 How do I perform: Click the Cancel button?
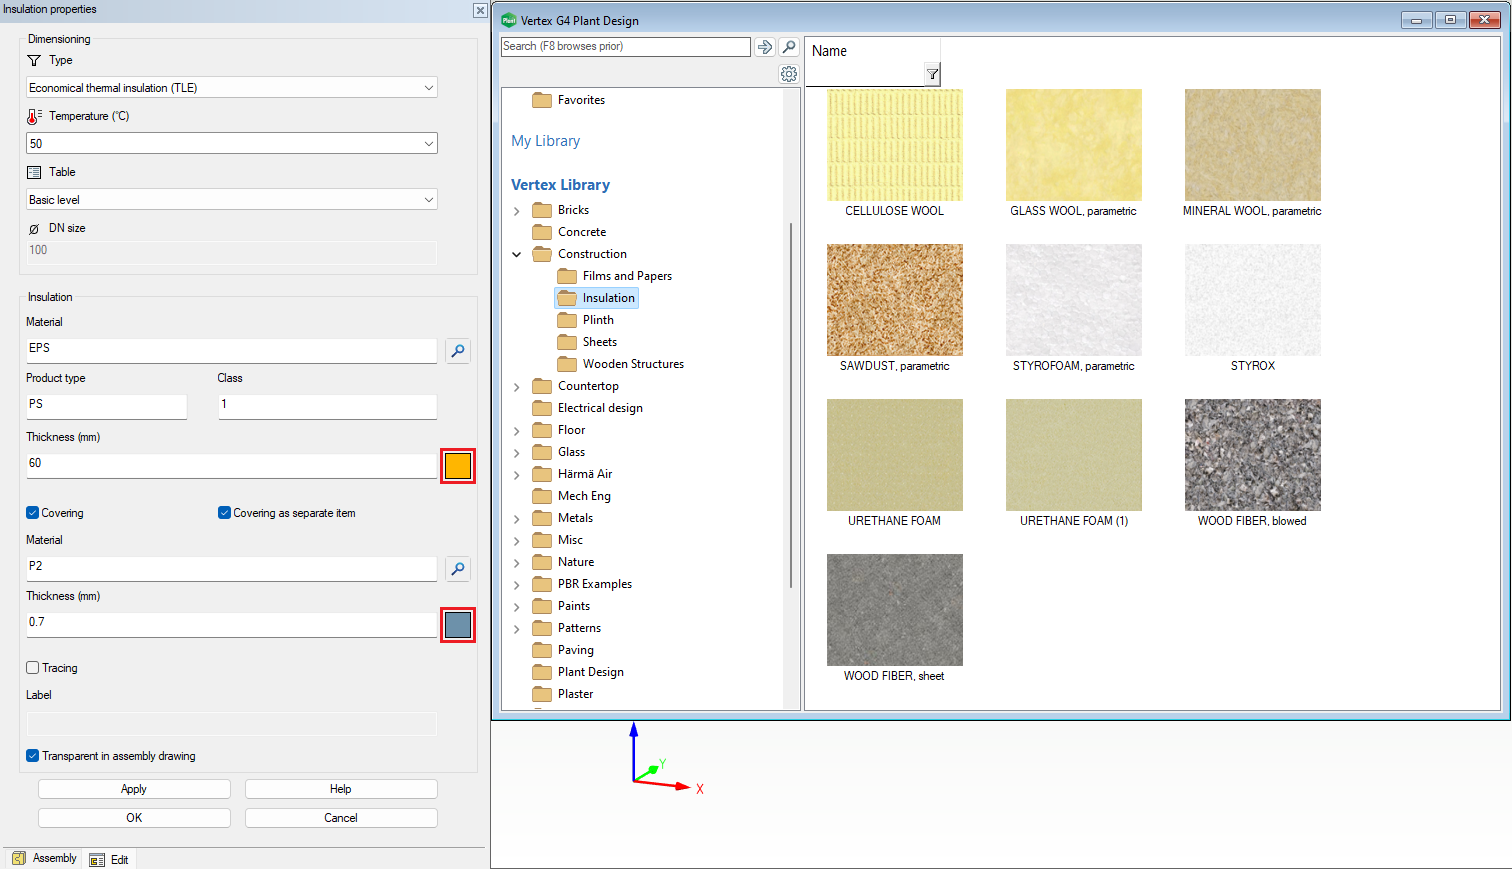pos(341,818)
